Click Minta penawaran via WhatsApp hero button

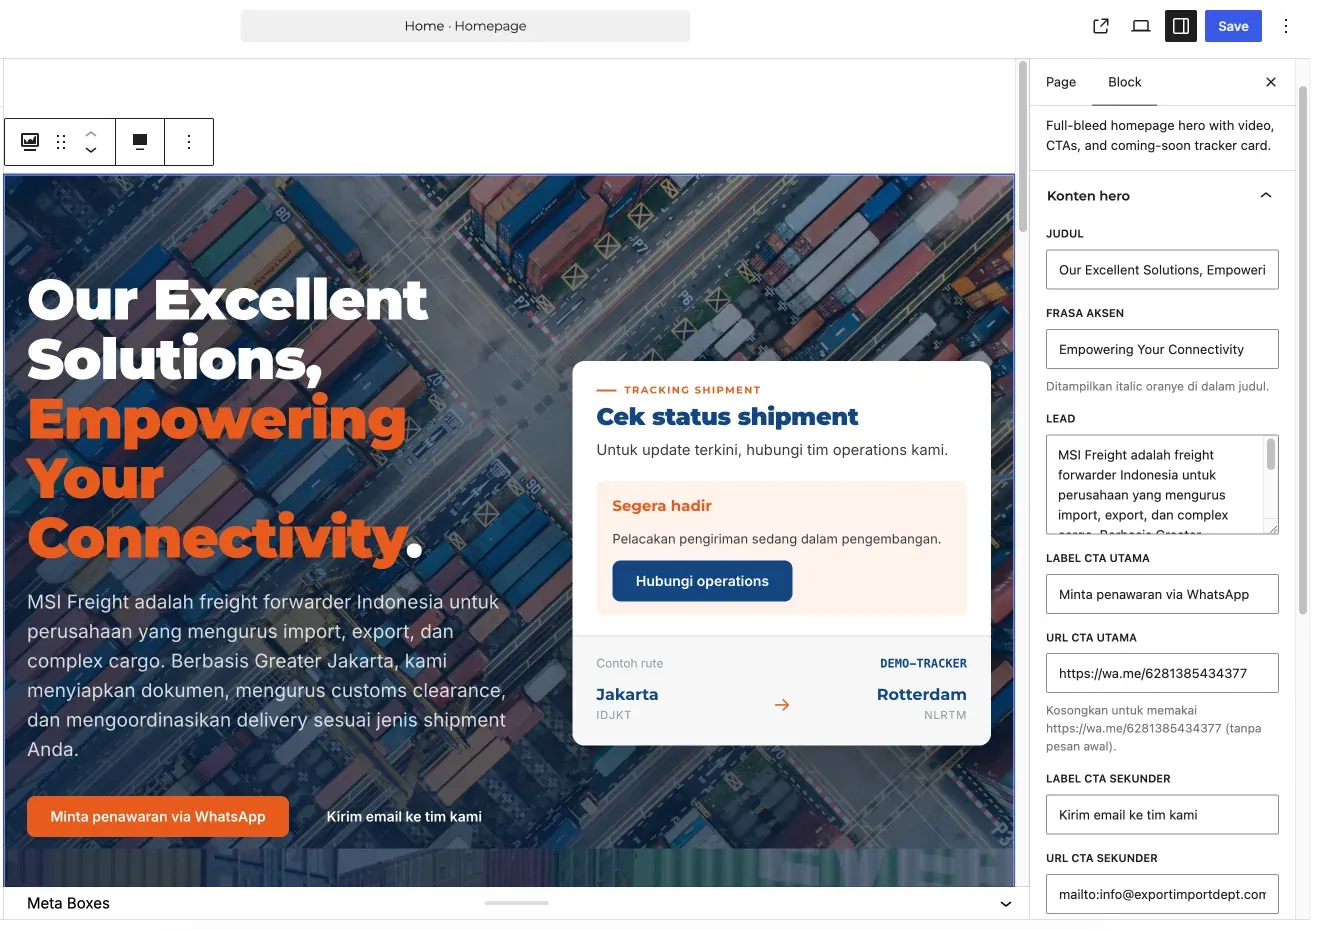pos(158,817)
